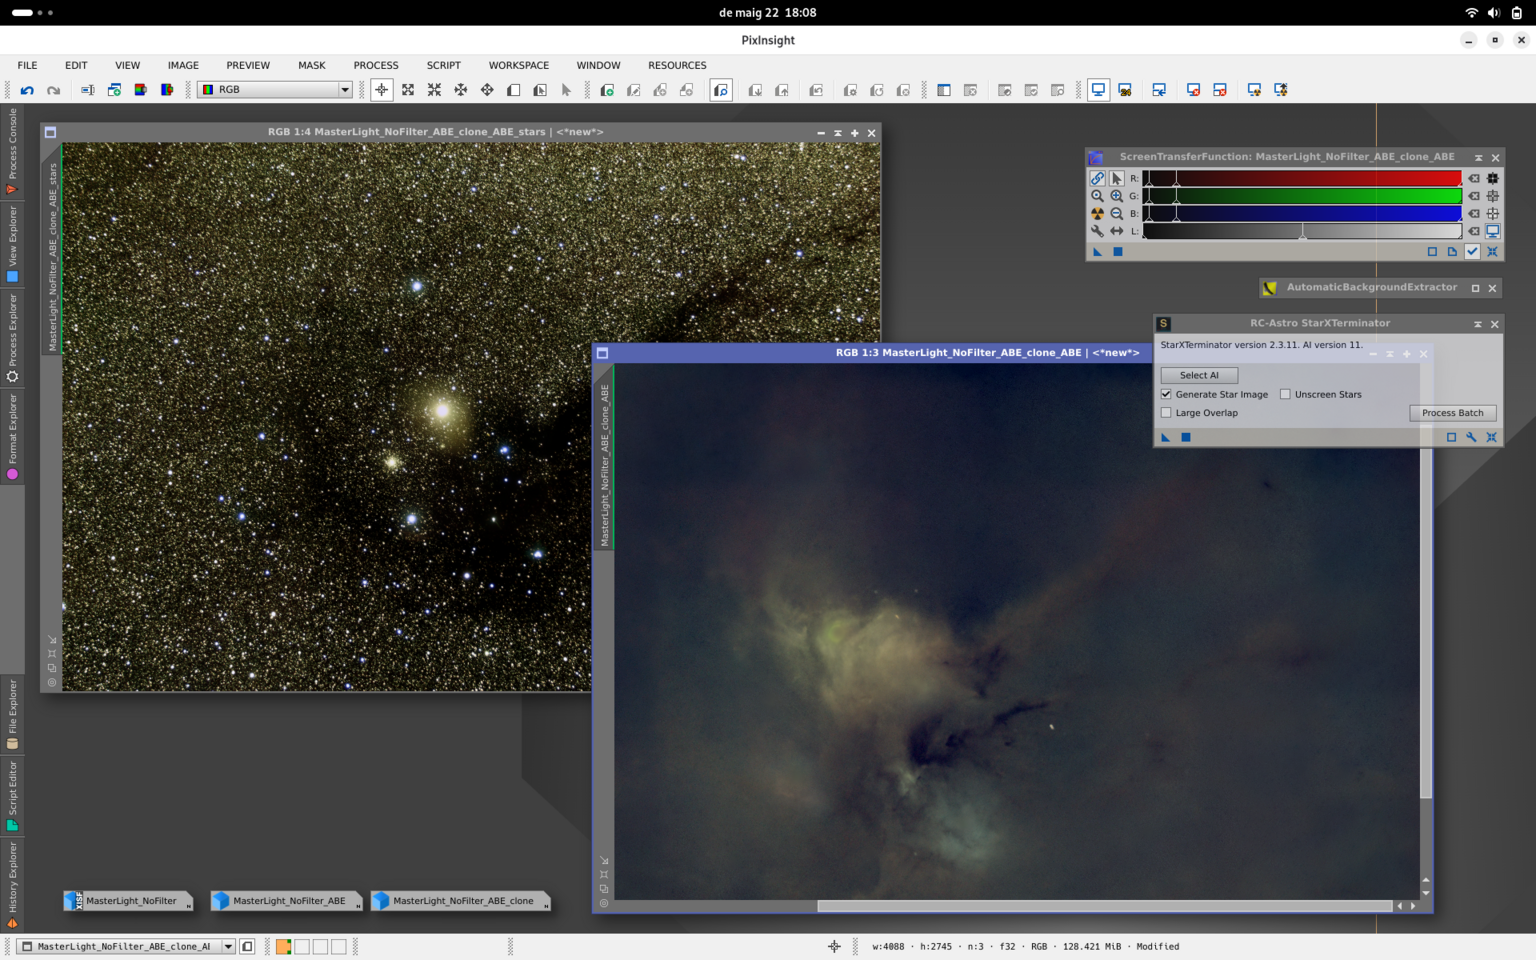The image size is (1536, 960).
Task: Reset the R channel in ScreenTransferFunction
Action: coord(1474,178)
